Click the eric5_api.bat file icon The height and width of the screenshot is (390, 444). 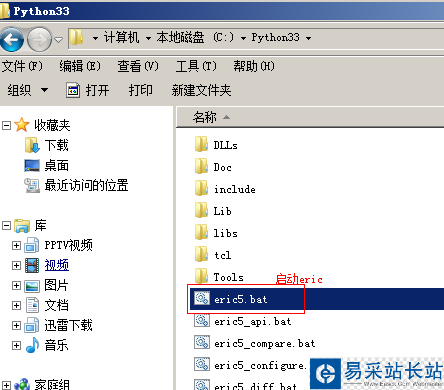pyautogui.click(x=202, y=320)
